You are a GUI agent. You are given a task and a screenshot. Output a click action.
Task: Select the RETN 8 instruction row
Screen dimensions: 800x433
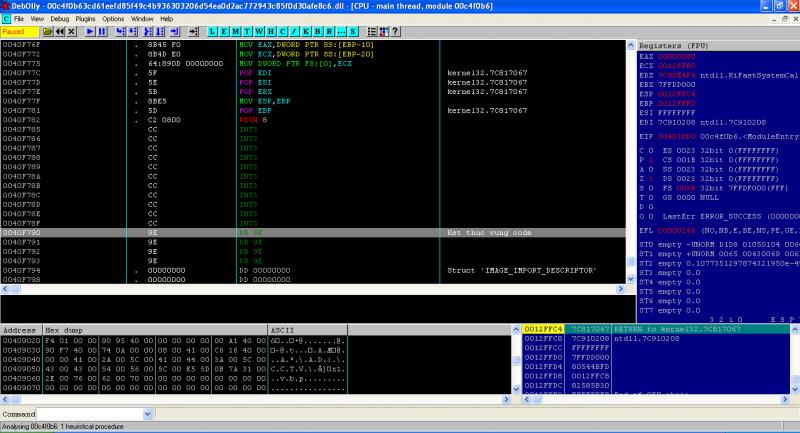(x=313, y=120)
